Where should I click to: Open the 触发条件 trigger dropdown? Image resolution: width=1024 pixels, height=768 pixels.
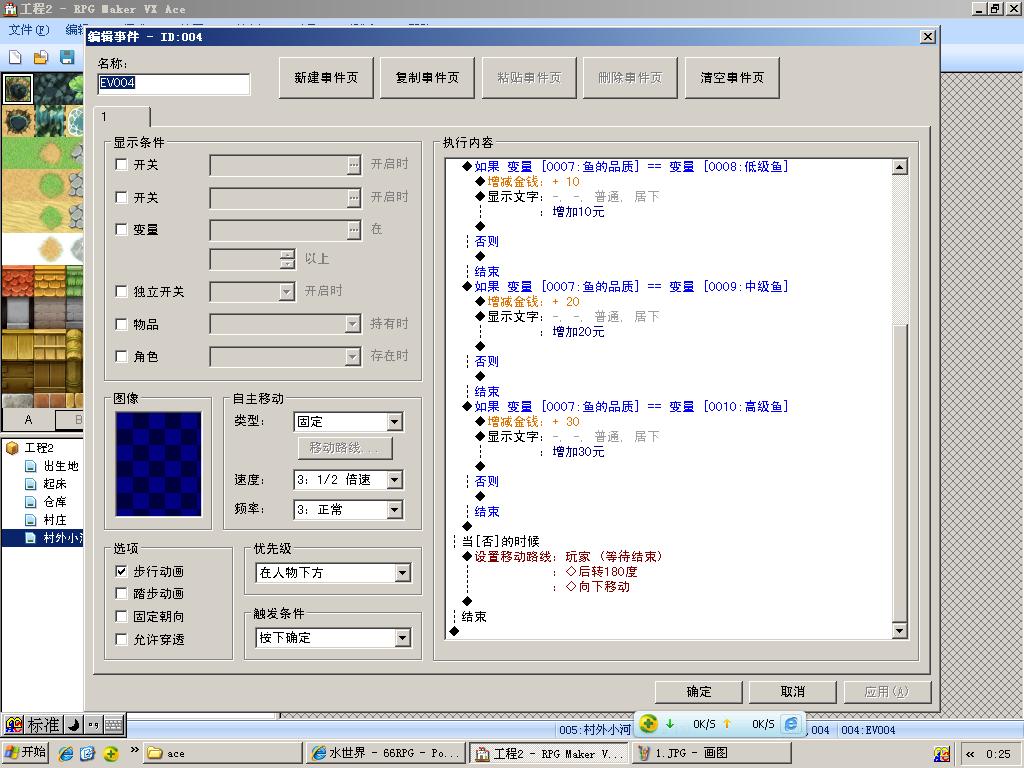[x=403, y=637]
